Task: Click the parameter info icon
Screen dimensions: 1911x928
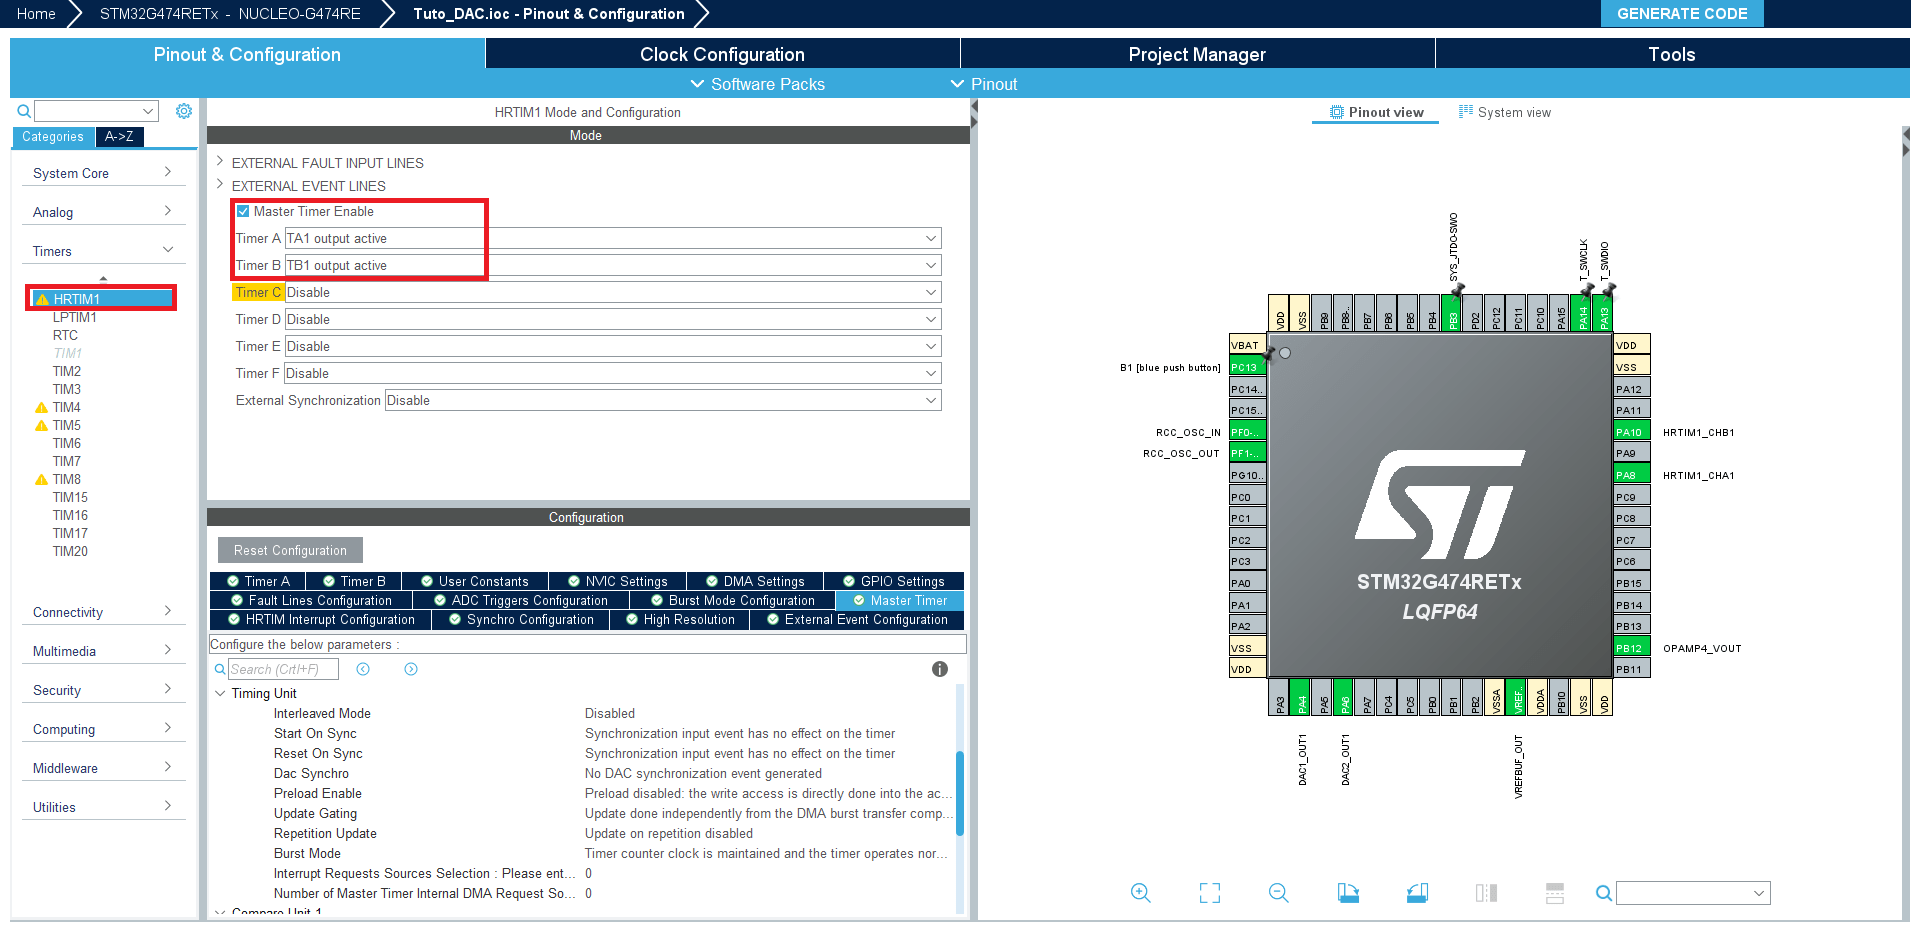Action: coord(940,669)
